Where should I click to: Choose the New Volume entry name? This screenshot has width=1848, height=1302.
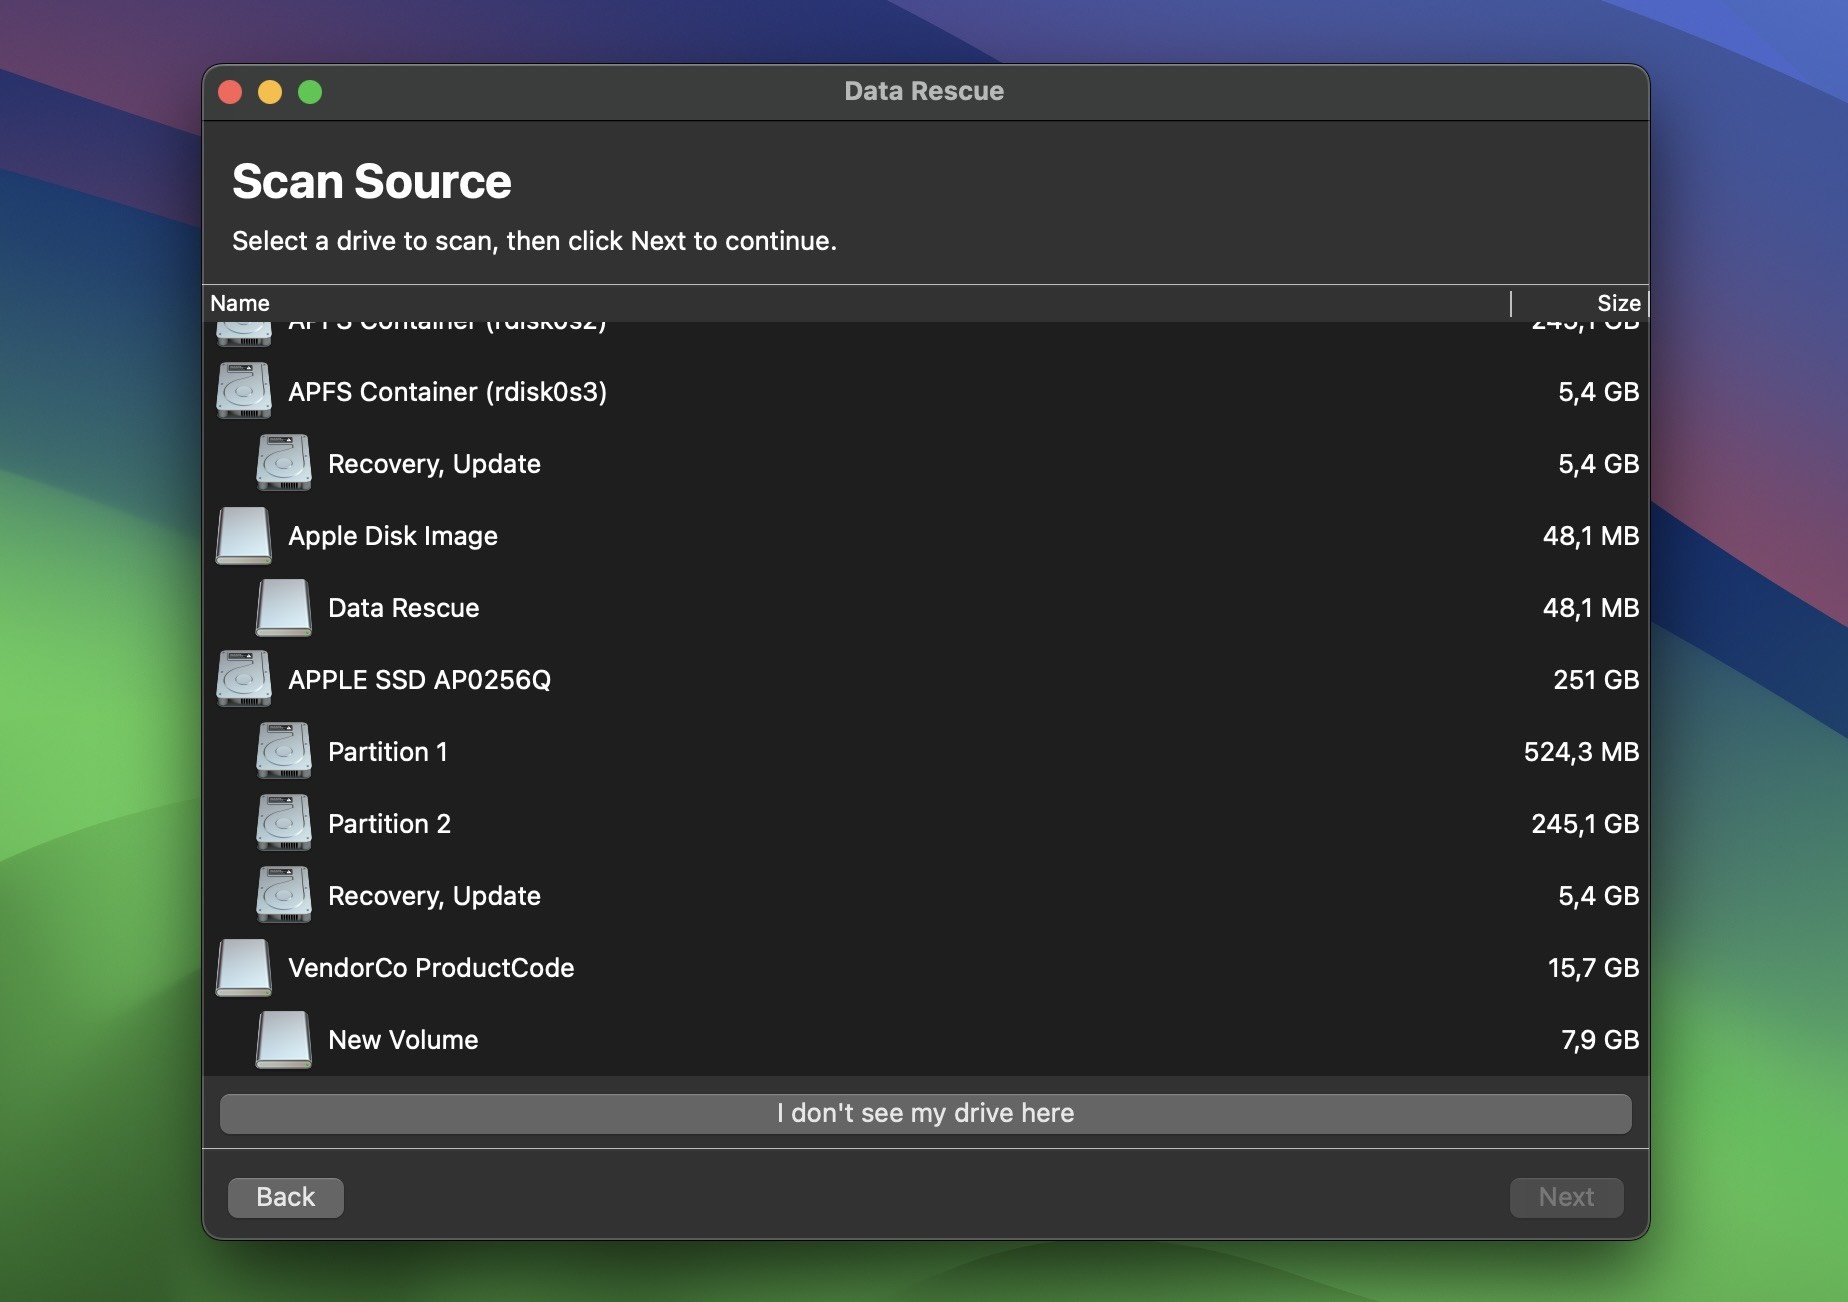403,1040
